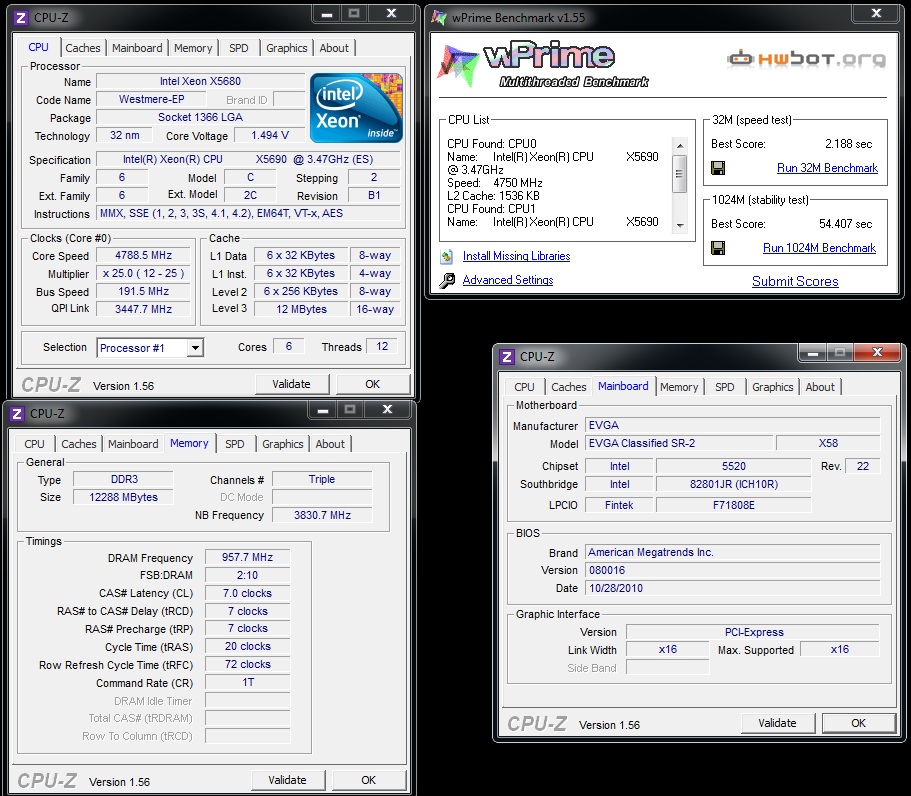Click the Install Missing Libraries link
911x796 pixels.
tap(517, 256)
